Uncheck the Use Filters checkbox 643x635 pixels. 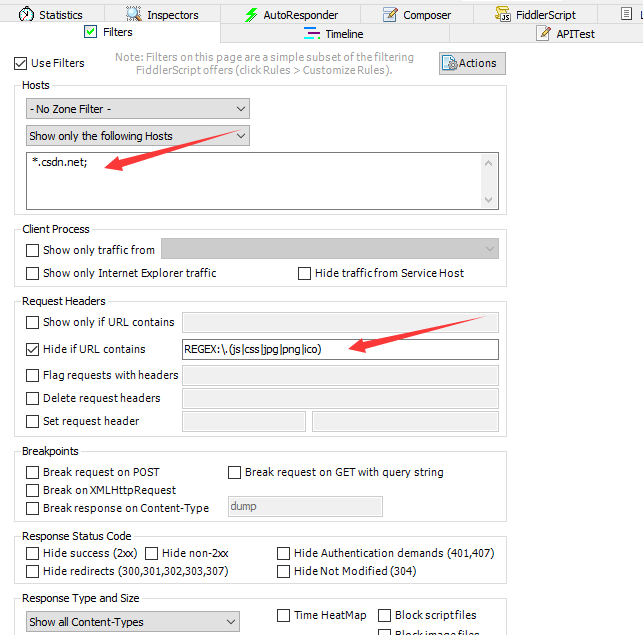pyautogui.click(x=21, y=64)
